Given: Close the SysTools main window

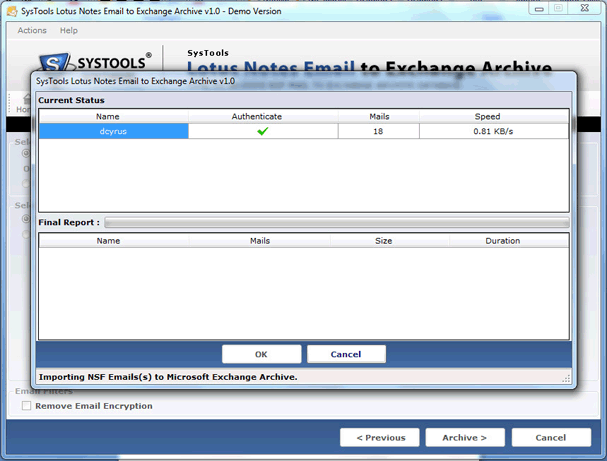Looking at the screenshot, I should click(x=585, y=8).
